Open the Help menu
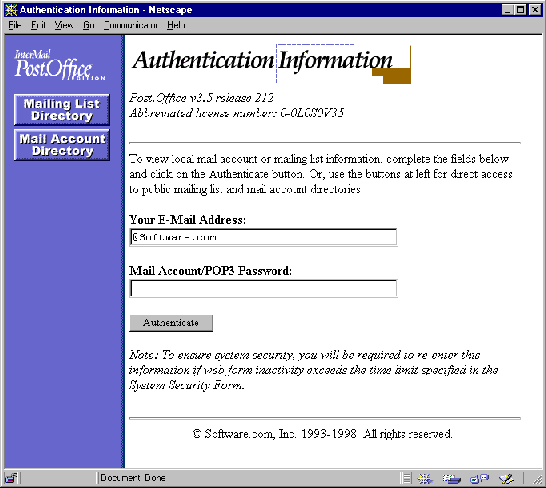The width and height of the screenshot is (546, 488). (176, 25)
